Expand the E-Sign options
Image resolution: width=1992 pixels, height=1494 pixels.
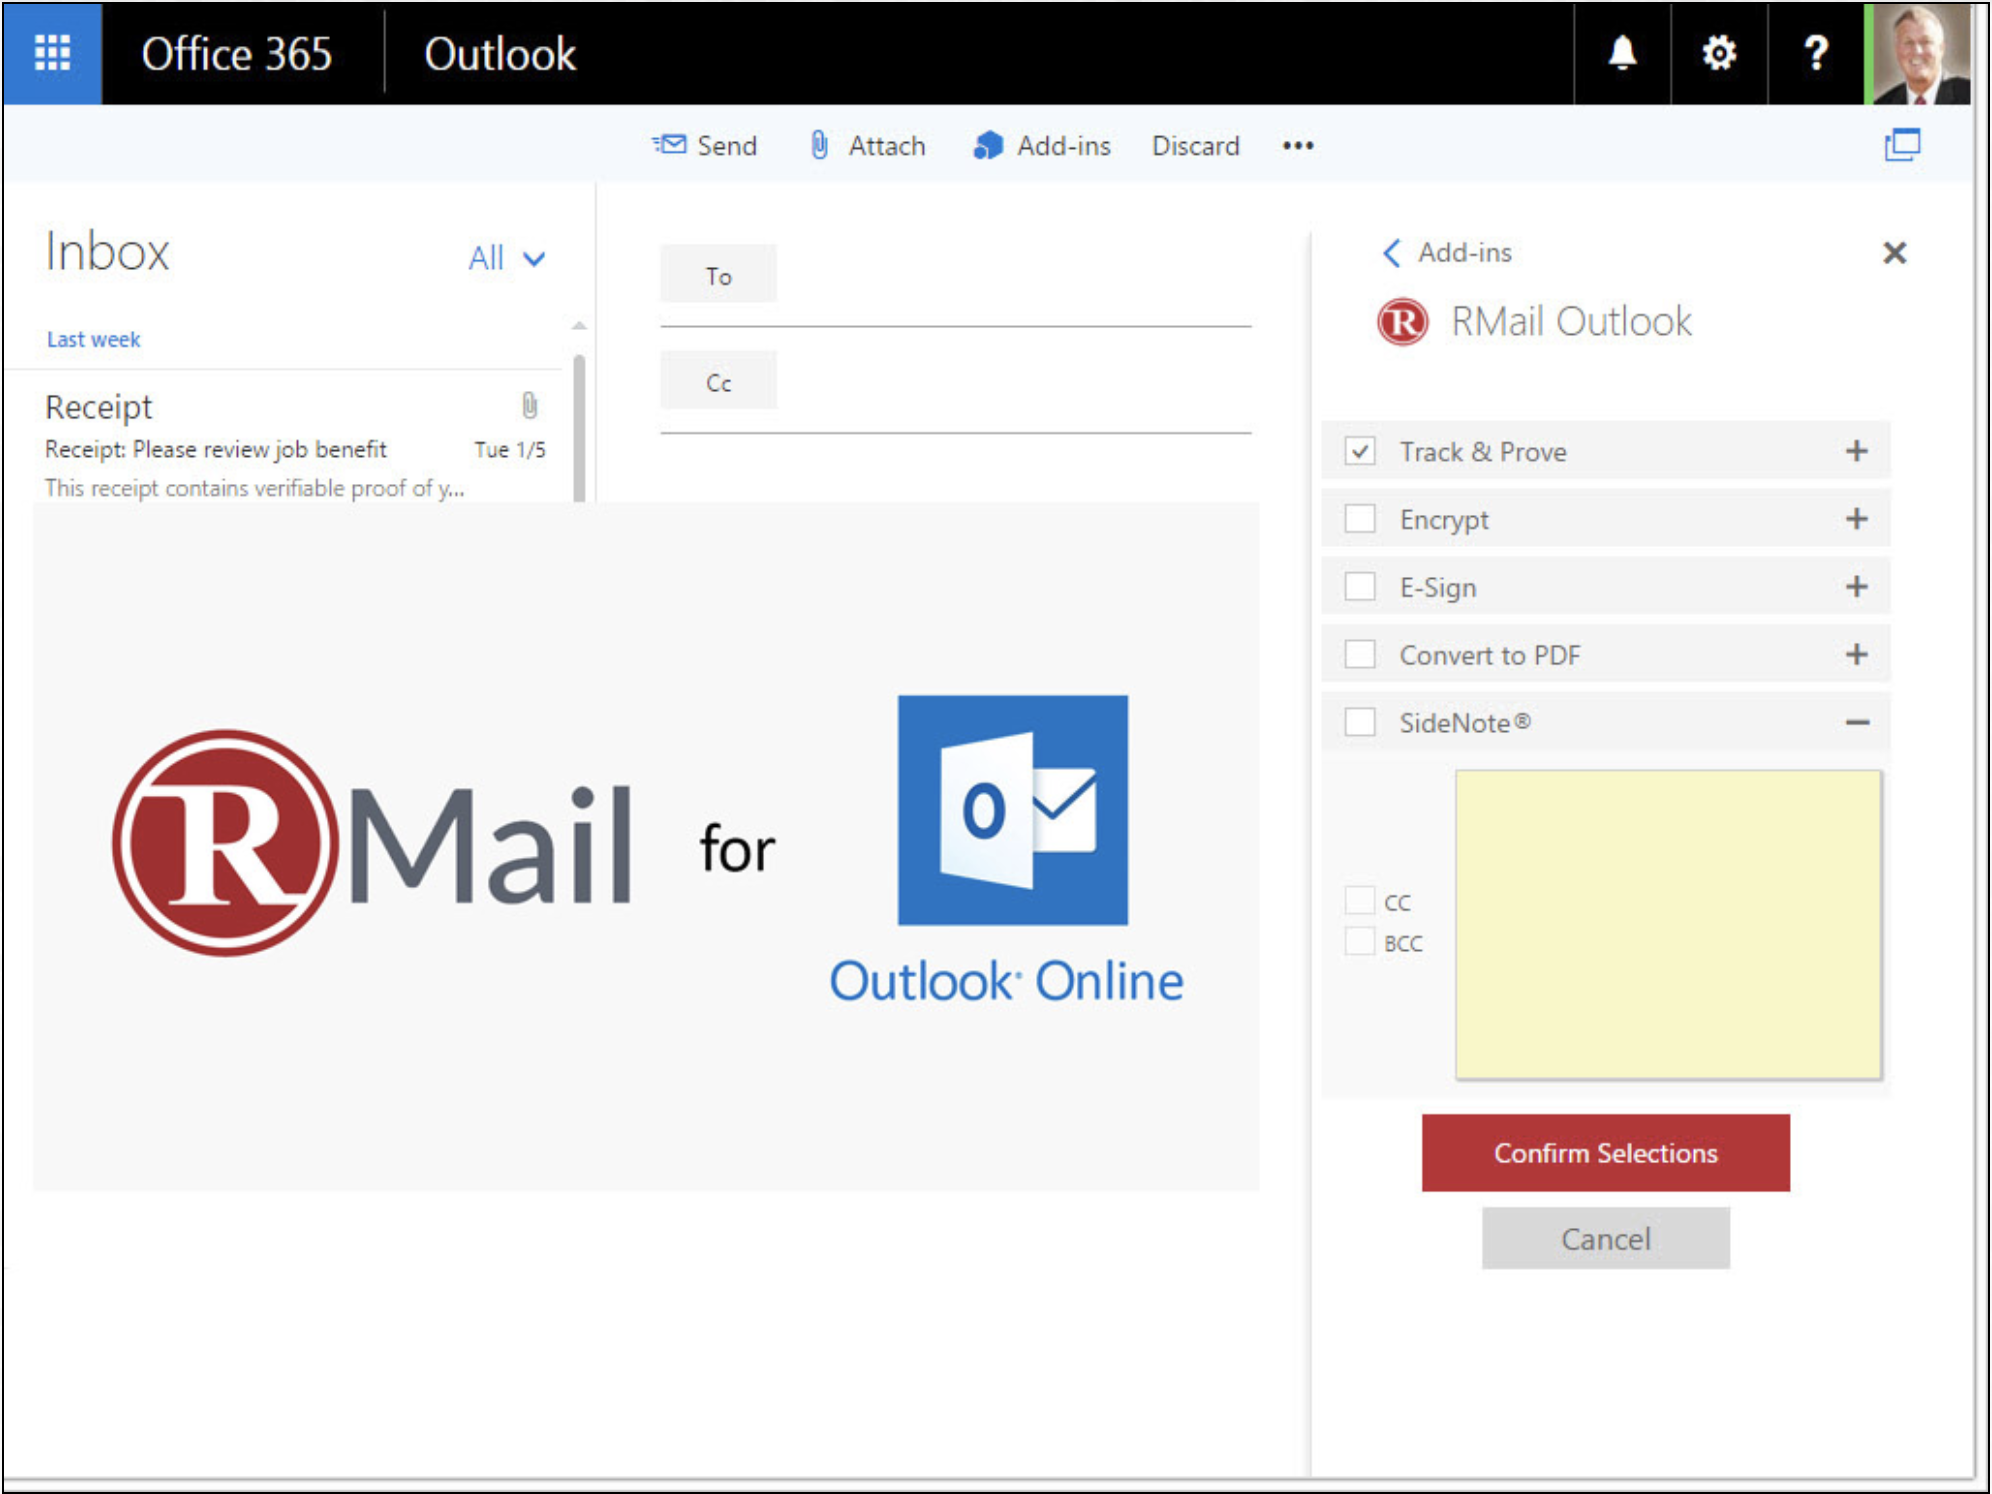point(1857,586)
